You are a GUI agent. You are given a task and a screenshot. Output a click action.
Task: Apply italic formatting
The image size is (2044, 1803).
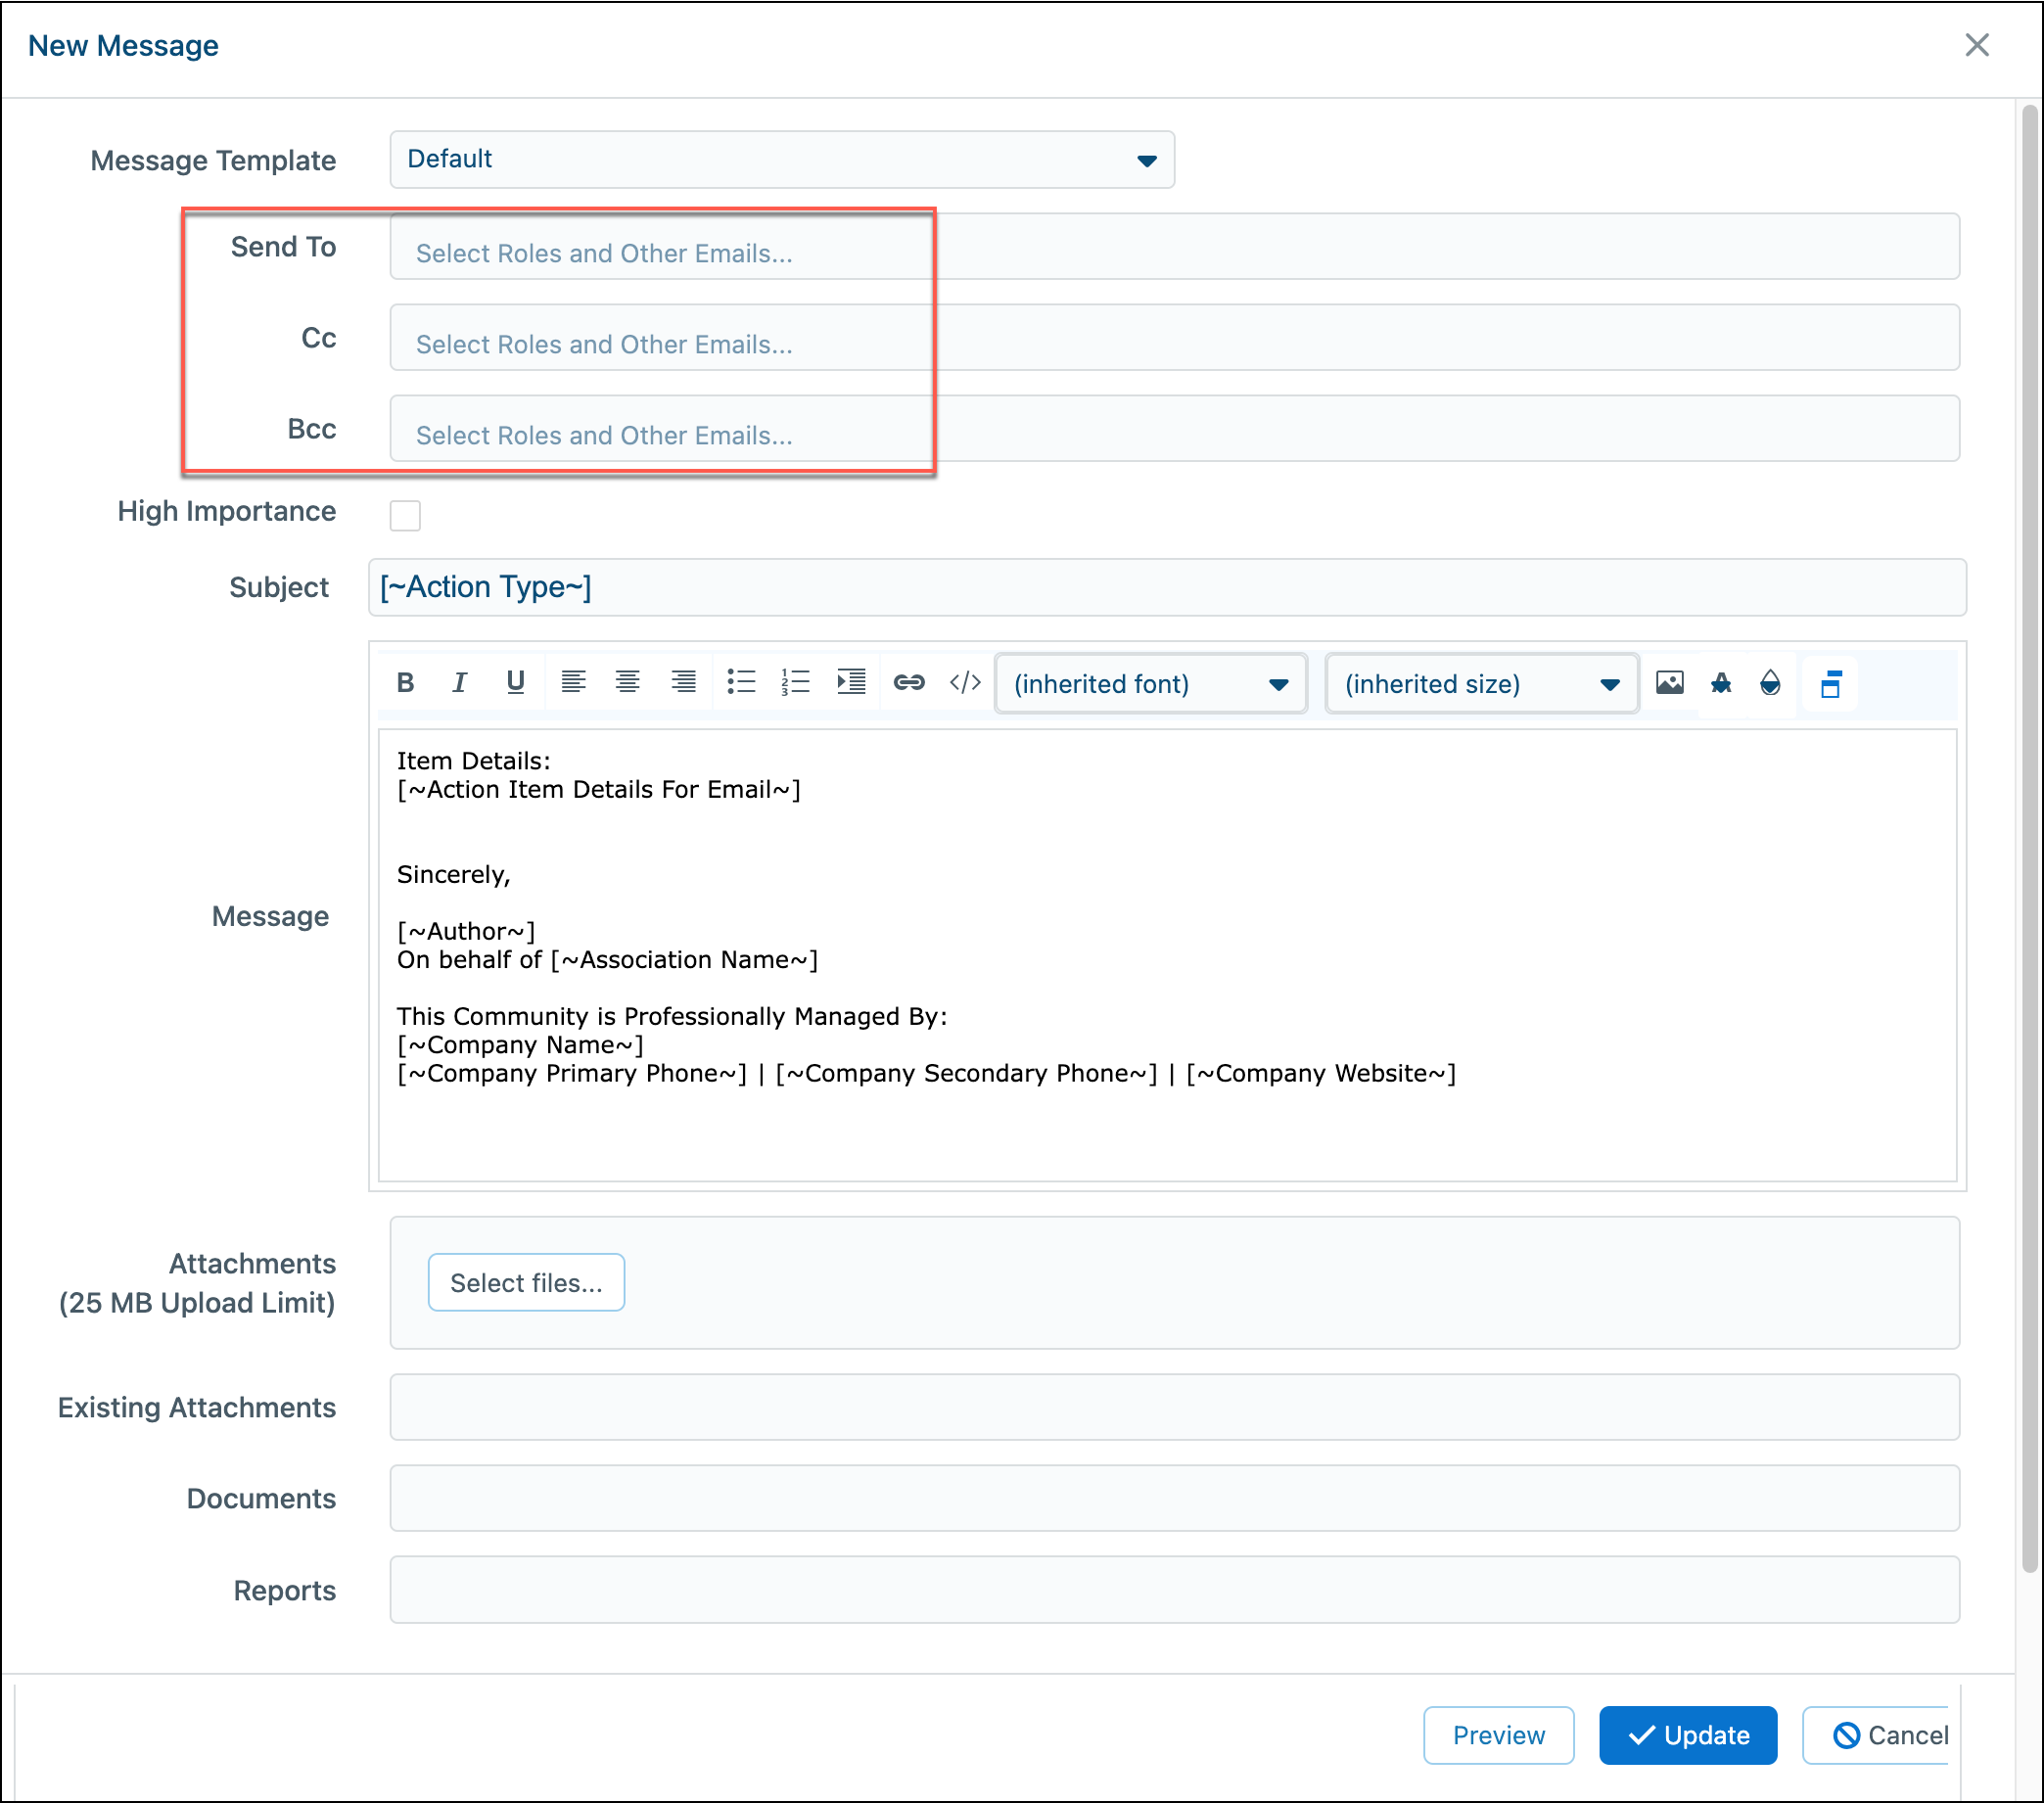pyautogui.click(x=459, y=683)
